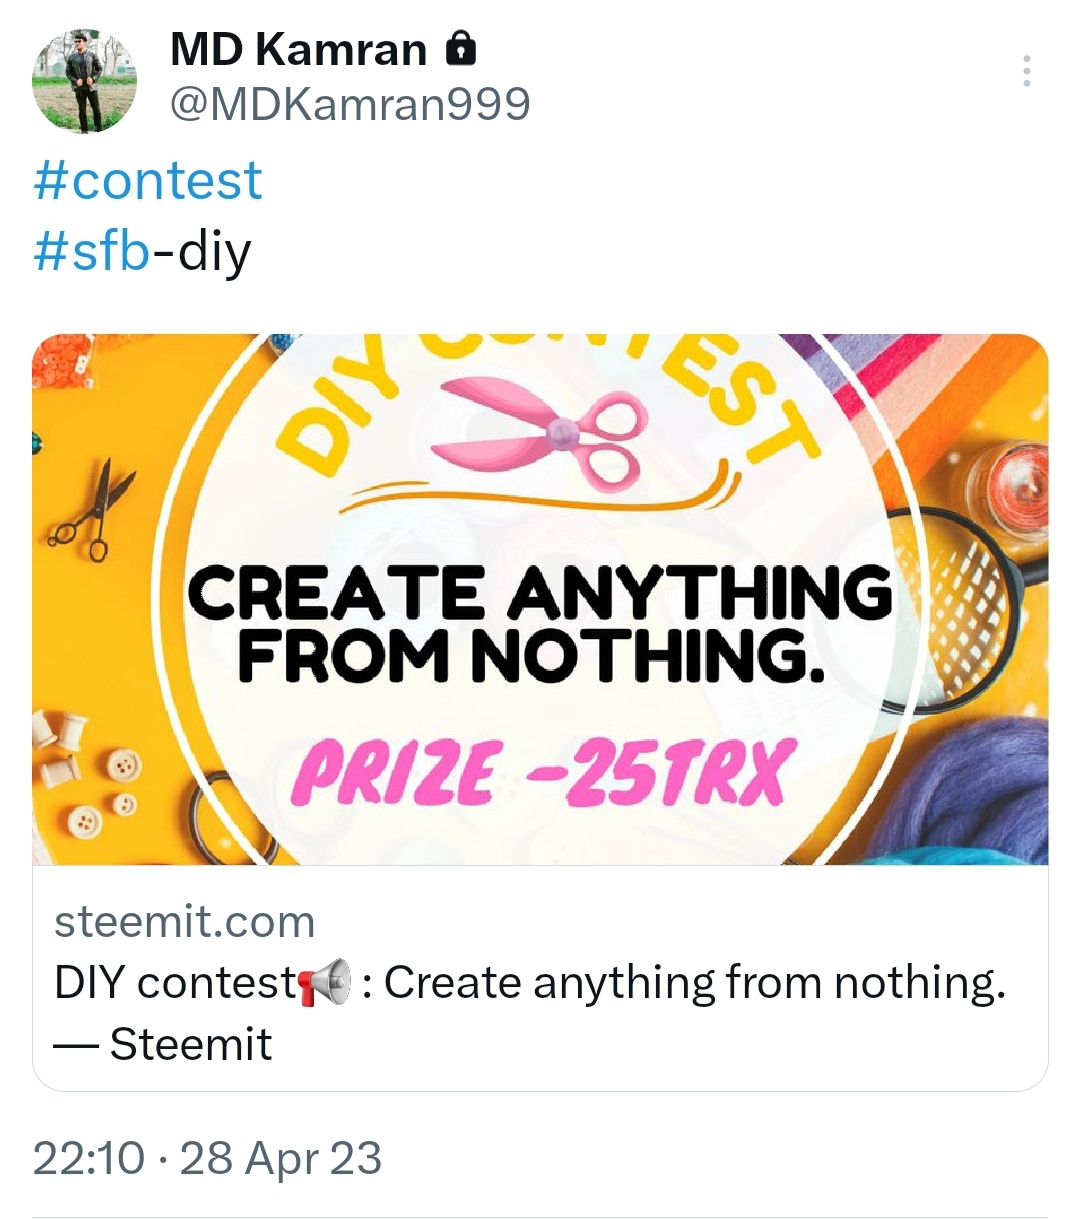Open the #contest hashtag
Image resolution: width=1080 pixels, height=1219 pixels.
point(148,181)
